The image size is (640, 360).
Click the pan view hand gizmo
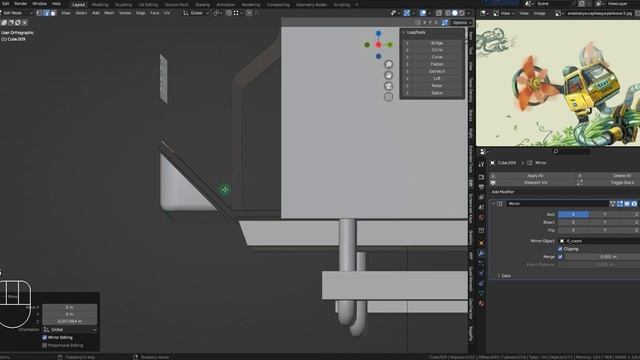(x=389, y=75)
